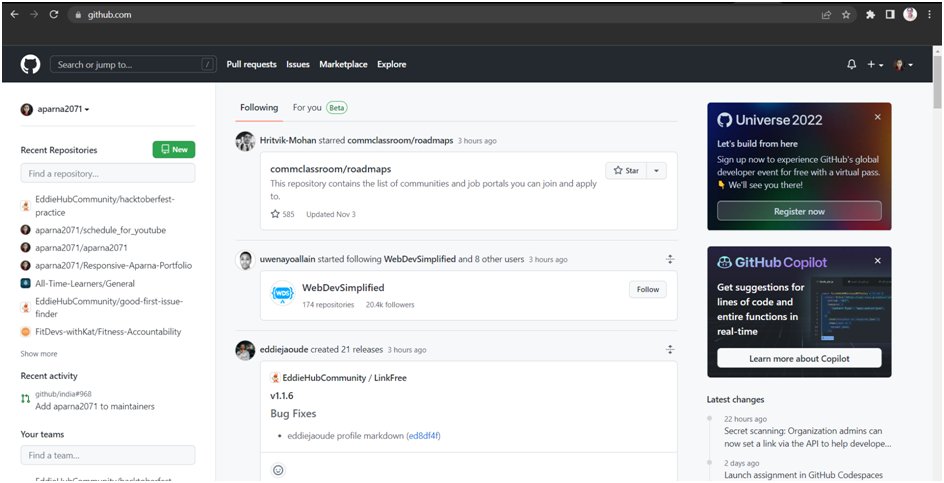This screenshot has width=944, height=483.
Task: Open Secret scanning changelog entry
Action: 808,437
